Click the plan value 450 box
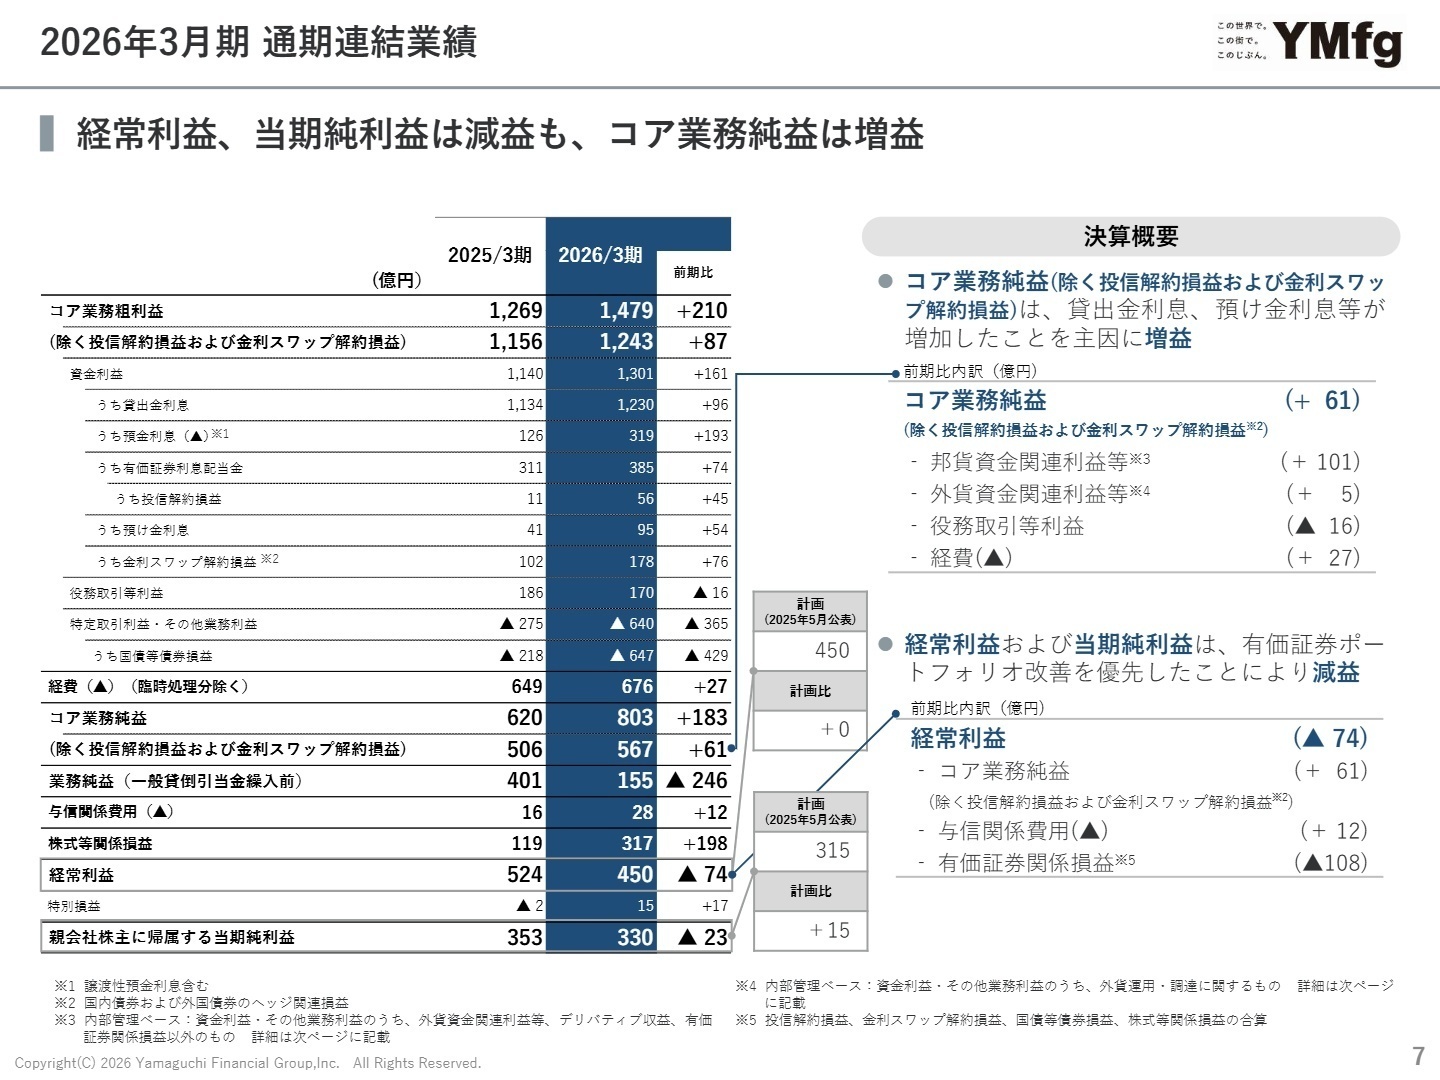 pyautogui.click(x=810, y=650)
